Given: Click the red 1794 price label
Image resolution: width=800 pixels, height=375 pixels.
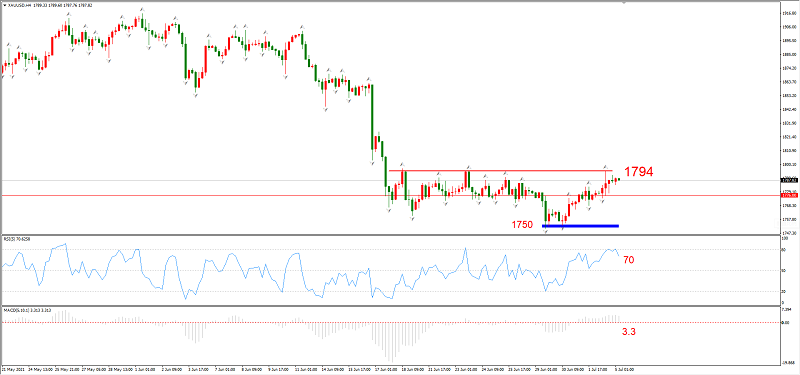Looking at the screenshot, I should click(x=639, y=172).
